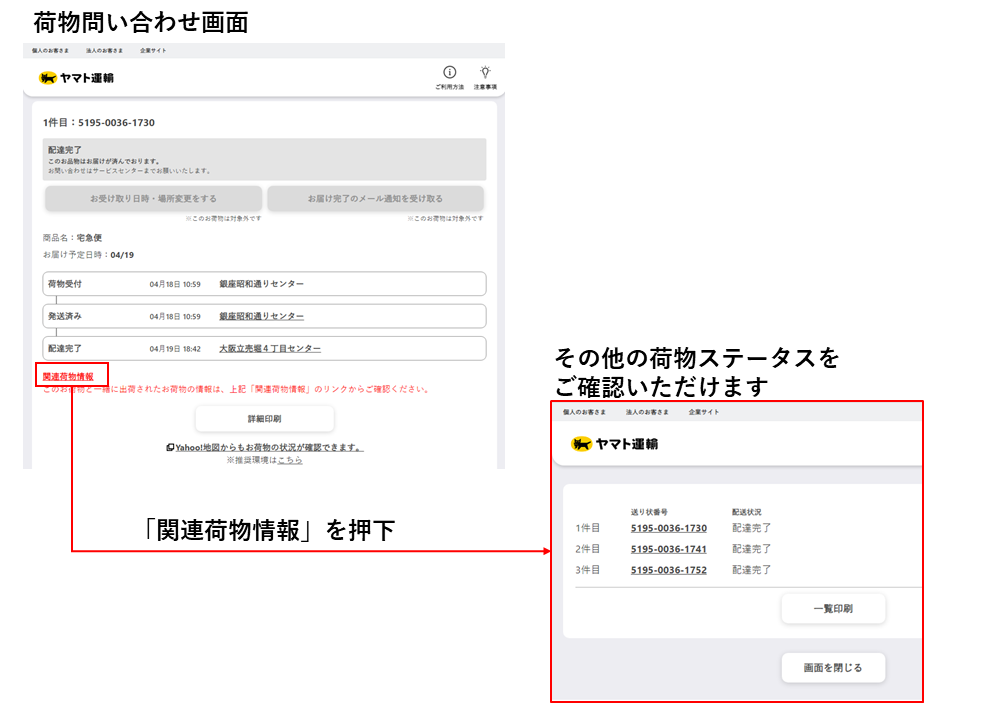Click お届け完了のメール通知を受け取る button
Screen dimensions: 998x720
(375, 199)
